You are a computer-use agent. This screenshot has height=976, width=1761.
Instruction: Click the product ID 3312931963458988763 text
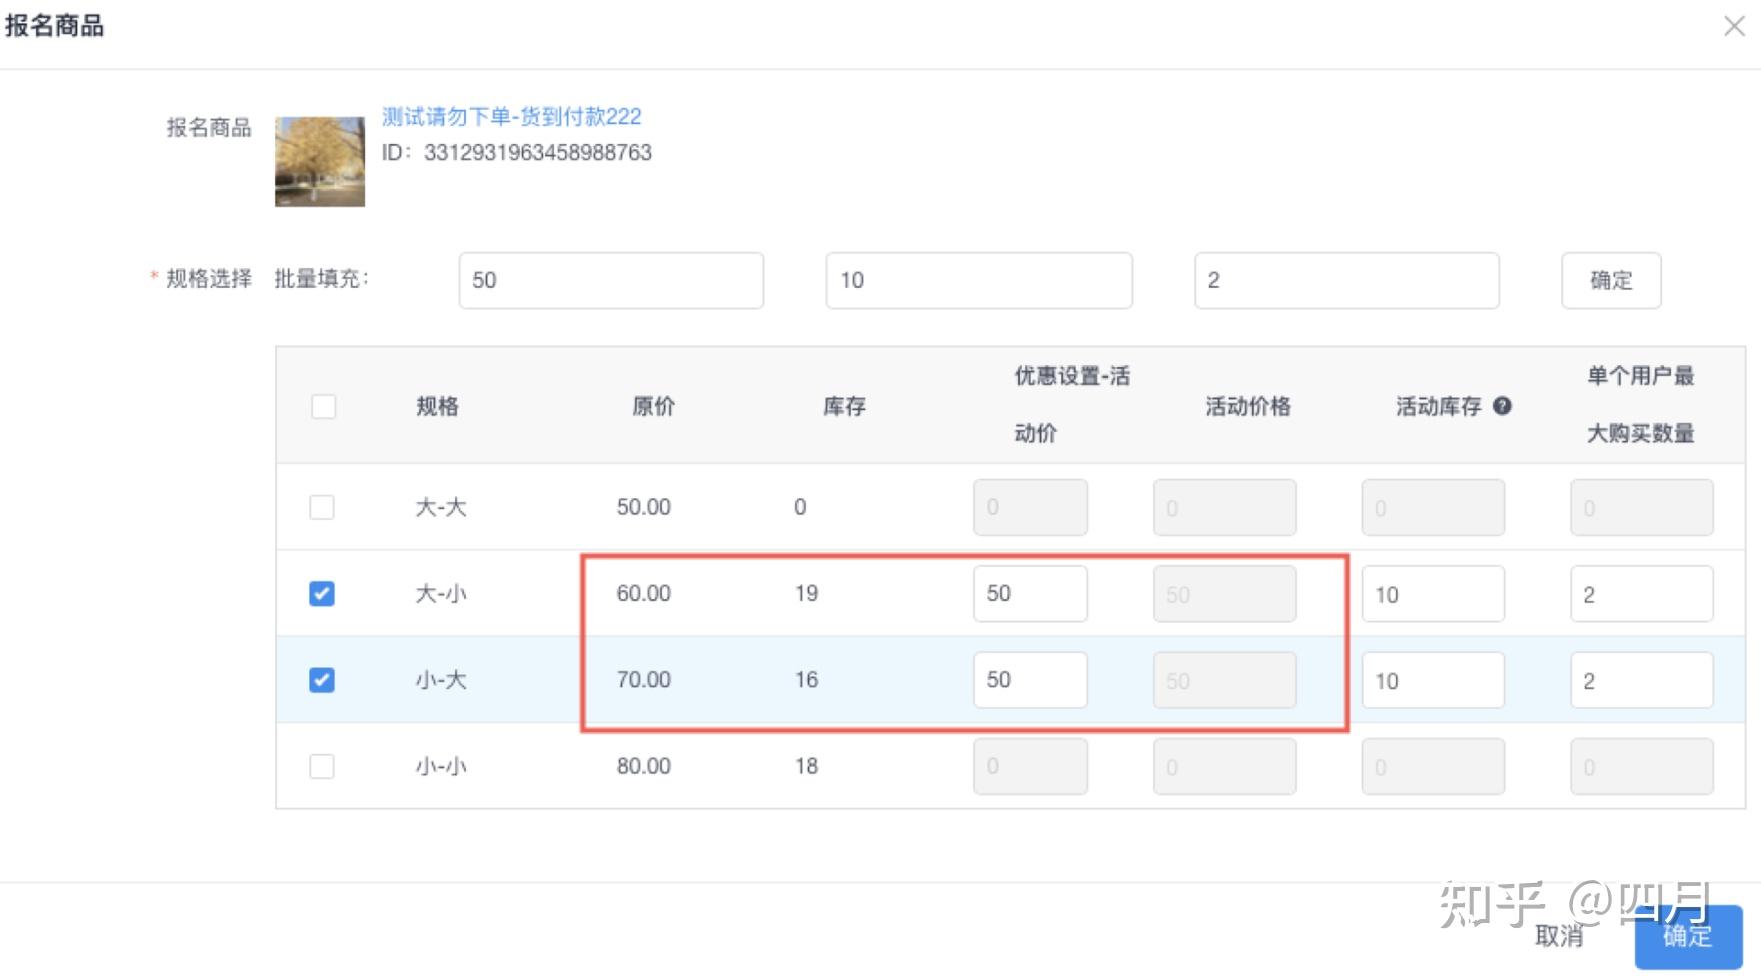[538, 153]
